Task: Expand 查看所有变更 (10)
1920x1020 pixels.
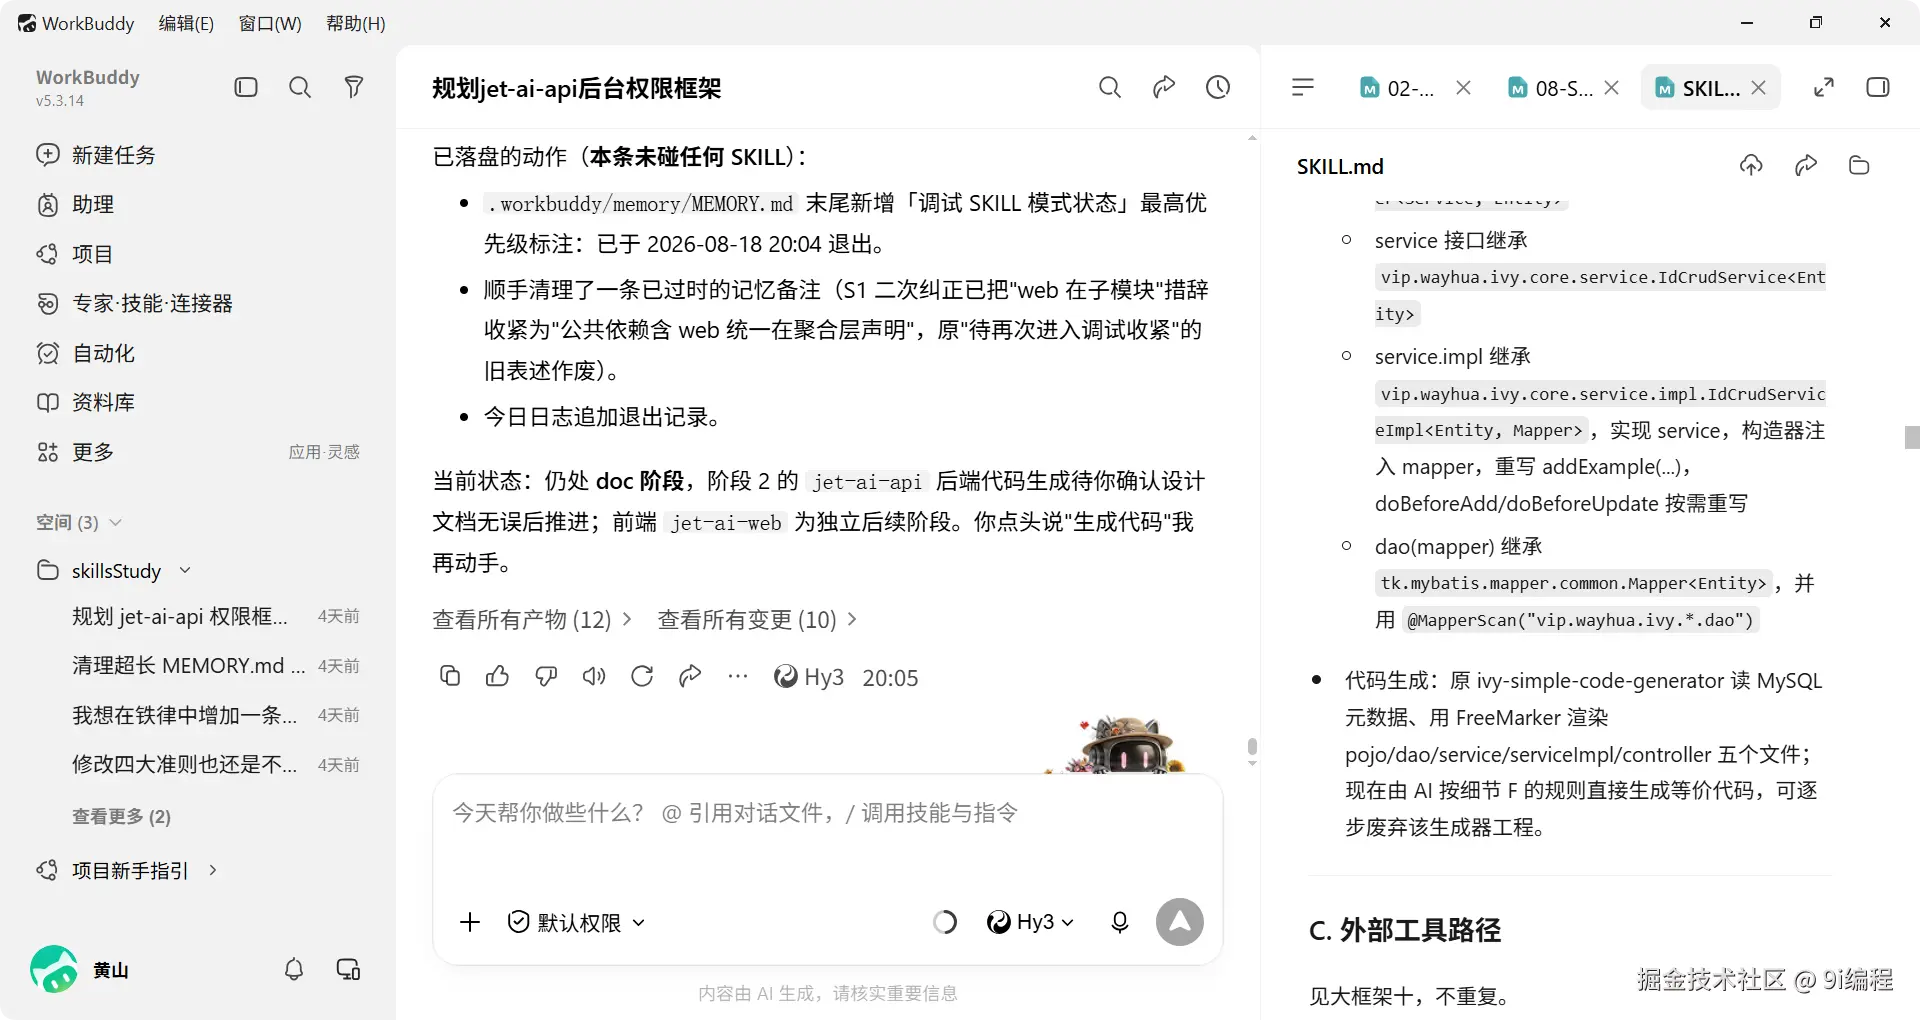Action: tap(757, 620)
